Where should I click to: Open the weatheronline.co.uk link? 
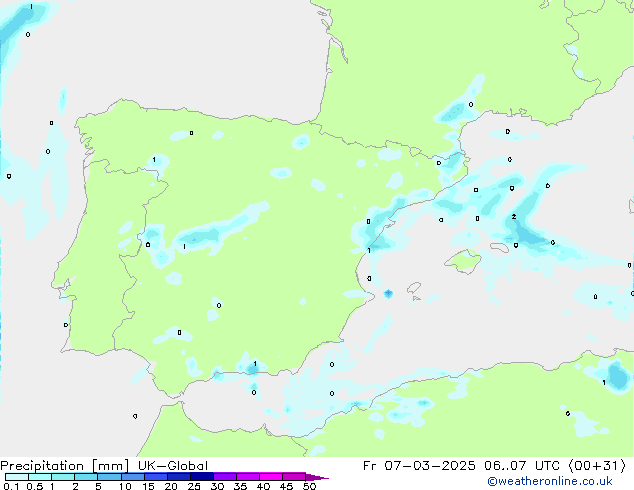click(x=550, y=481)
